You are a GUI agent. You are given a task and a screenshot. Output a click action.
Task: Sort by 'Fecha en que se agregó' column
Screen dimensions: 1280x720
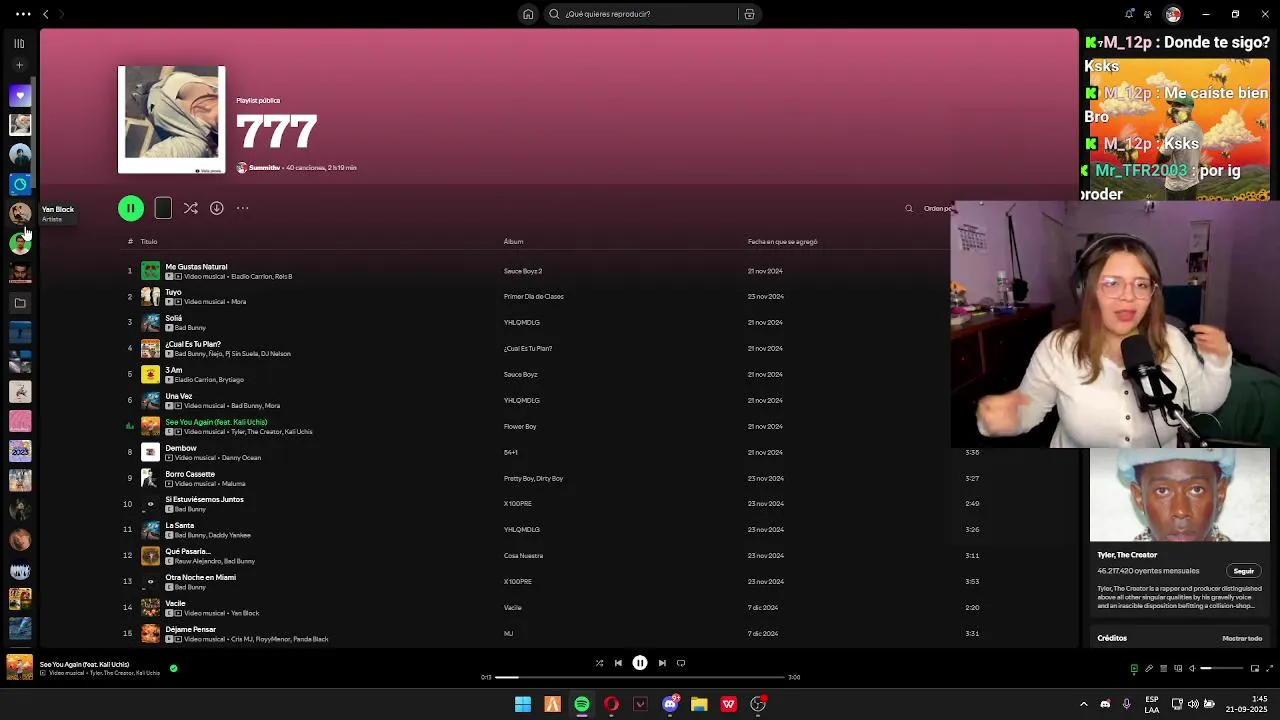782,241
